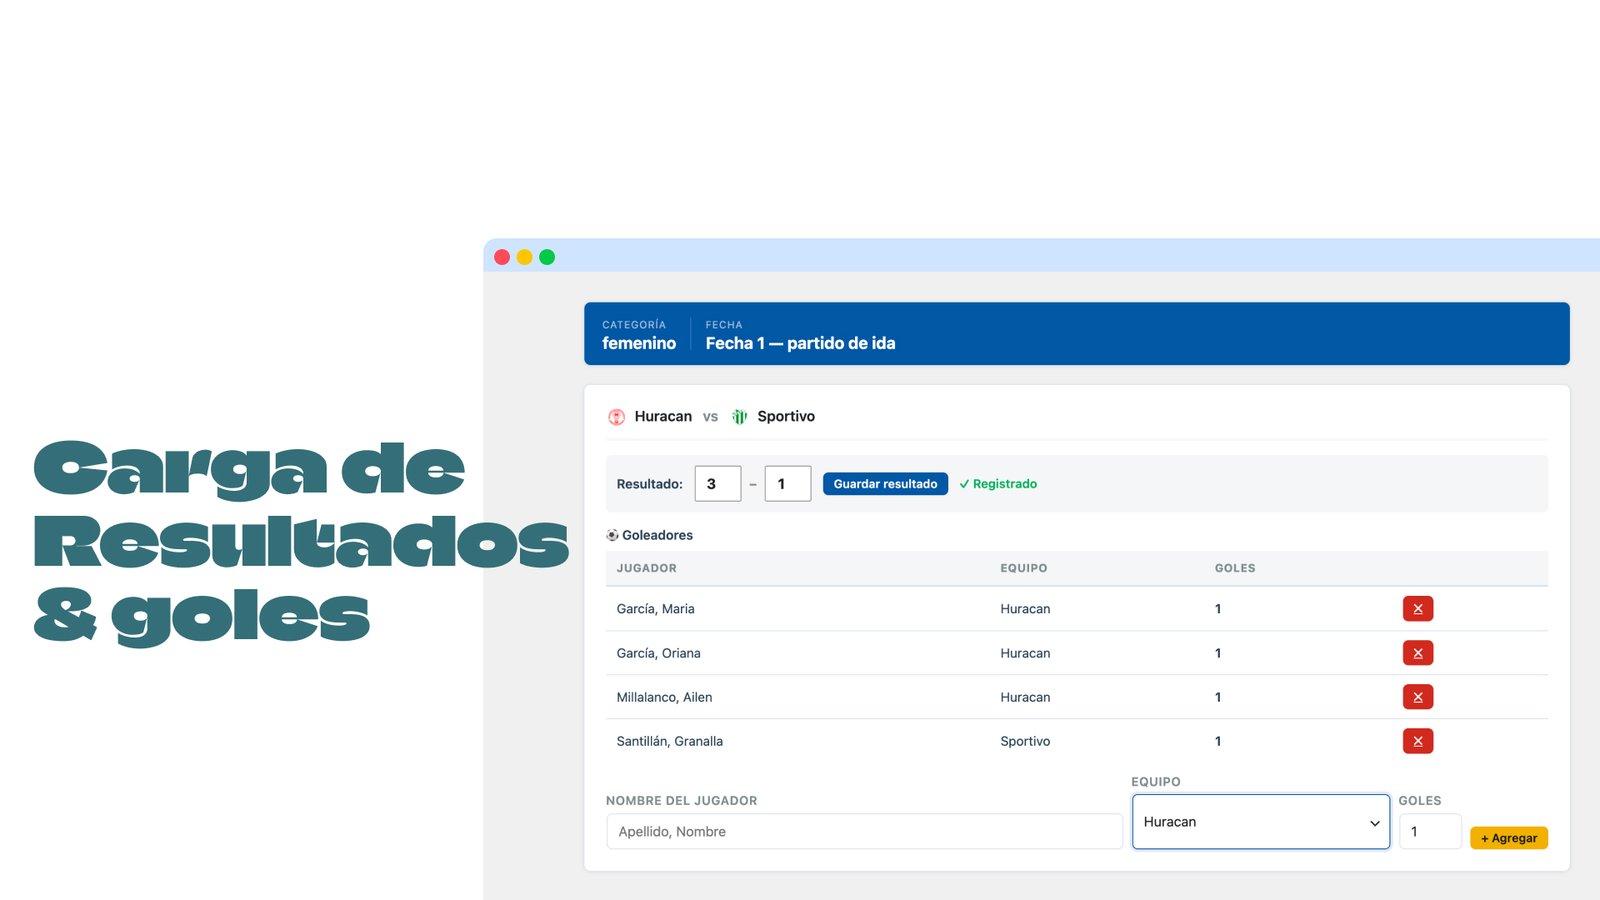Click the Huracan team cell for García, Oriana
Viewport: 1600px width, 900px height.
coord(1025,653)
